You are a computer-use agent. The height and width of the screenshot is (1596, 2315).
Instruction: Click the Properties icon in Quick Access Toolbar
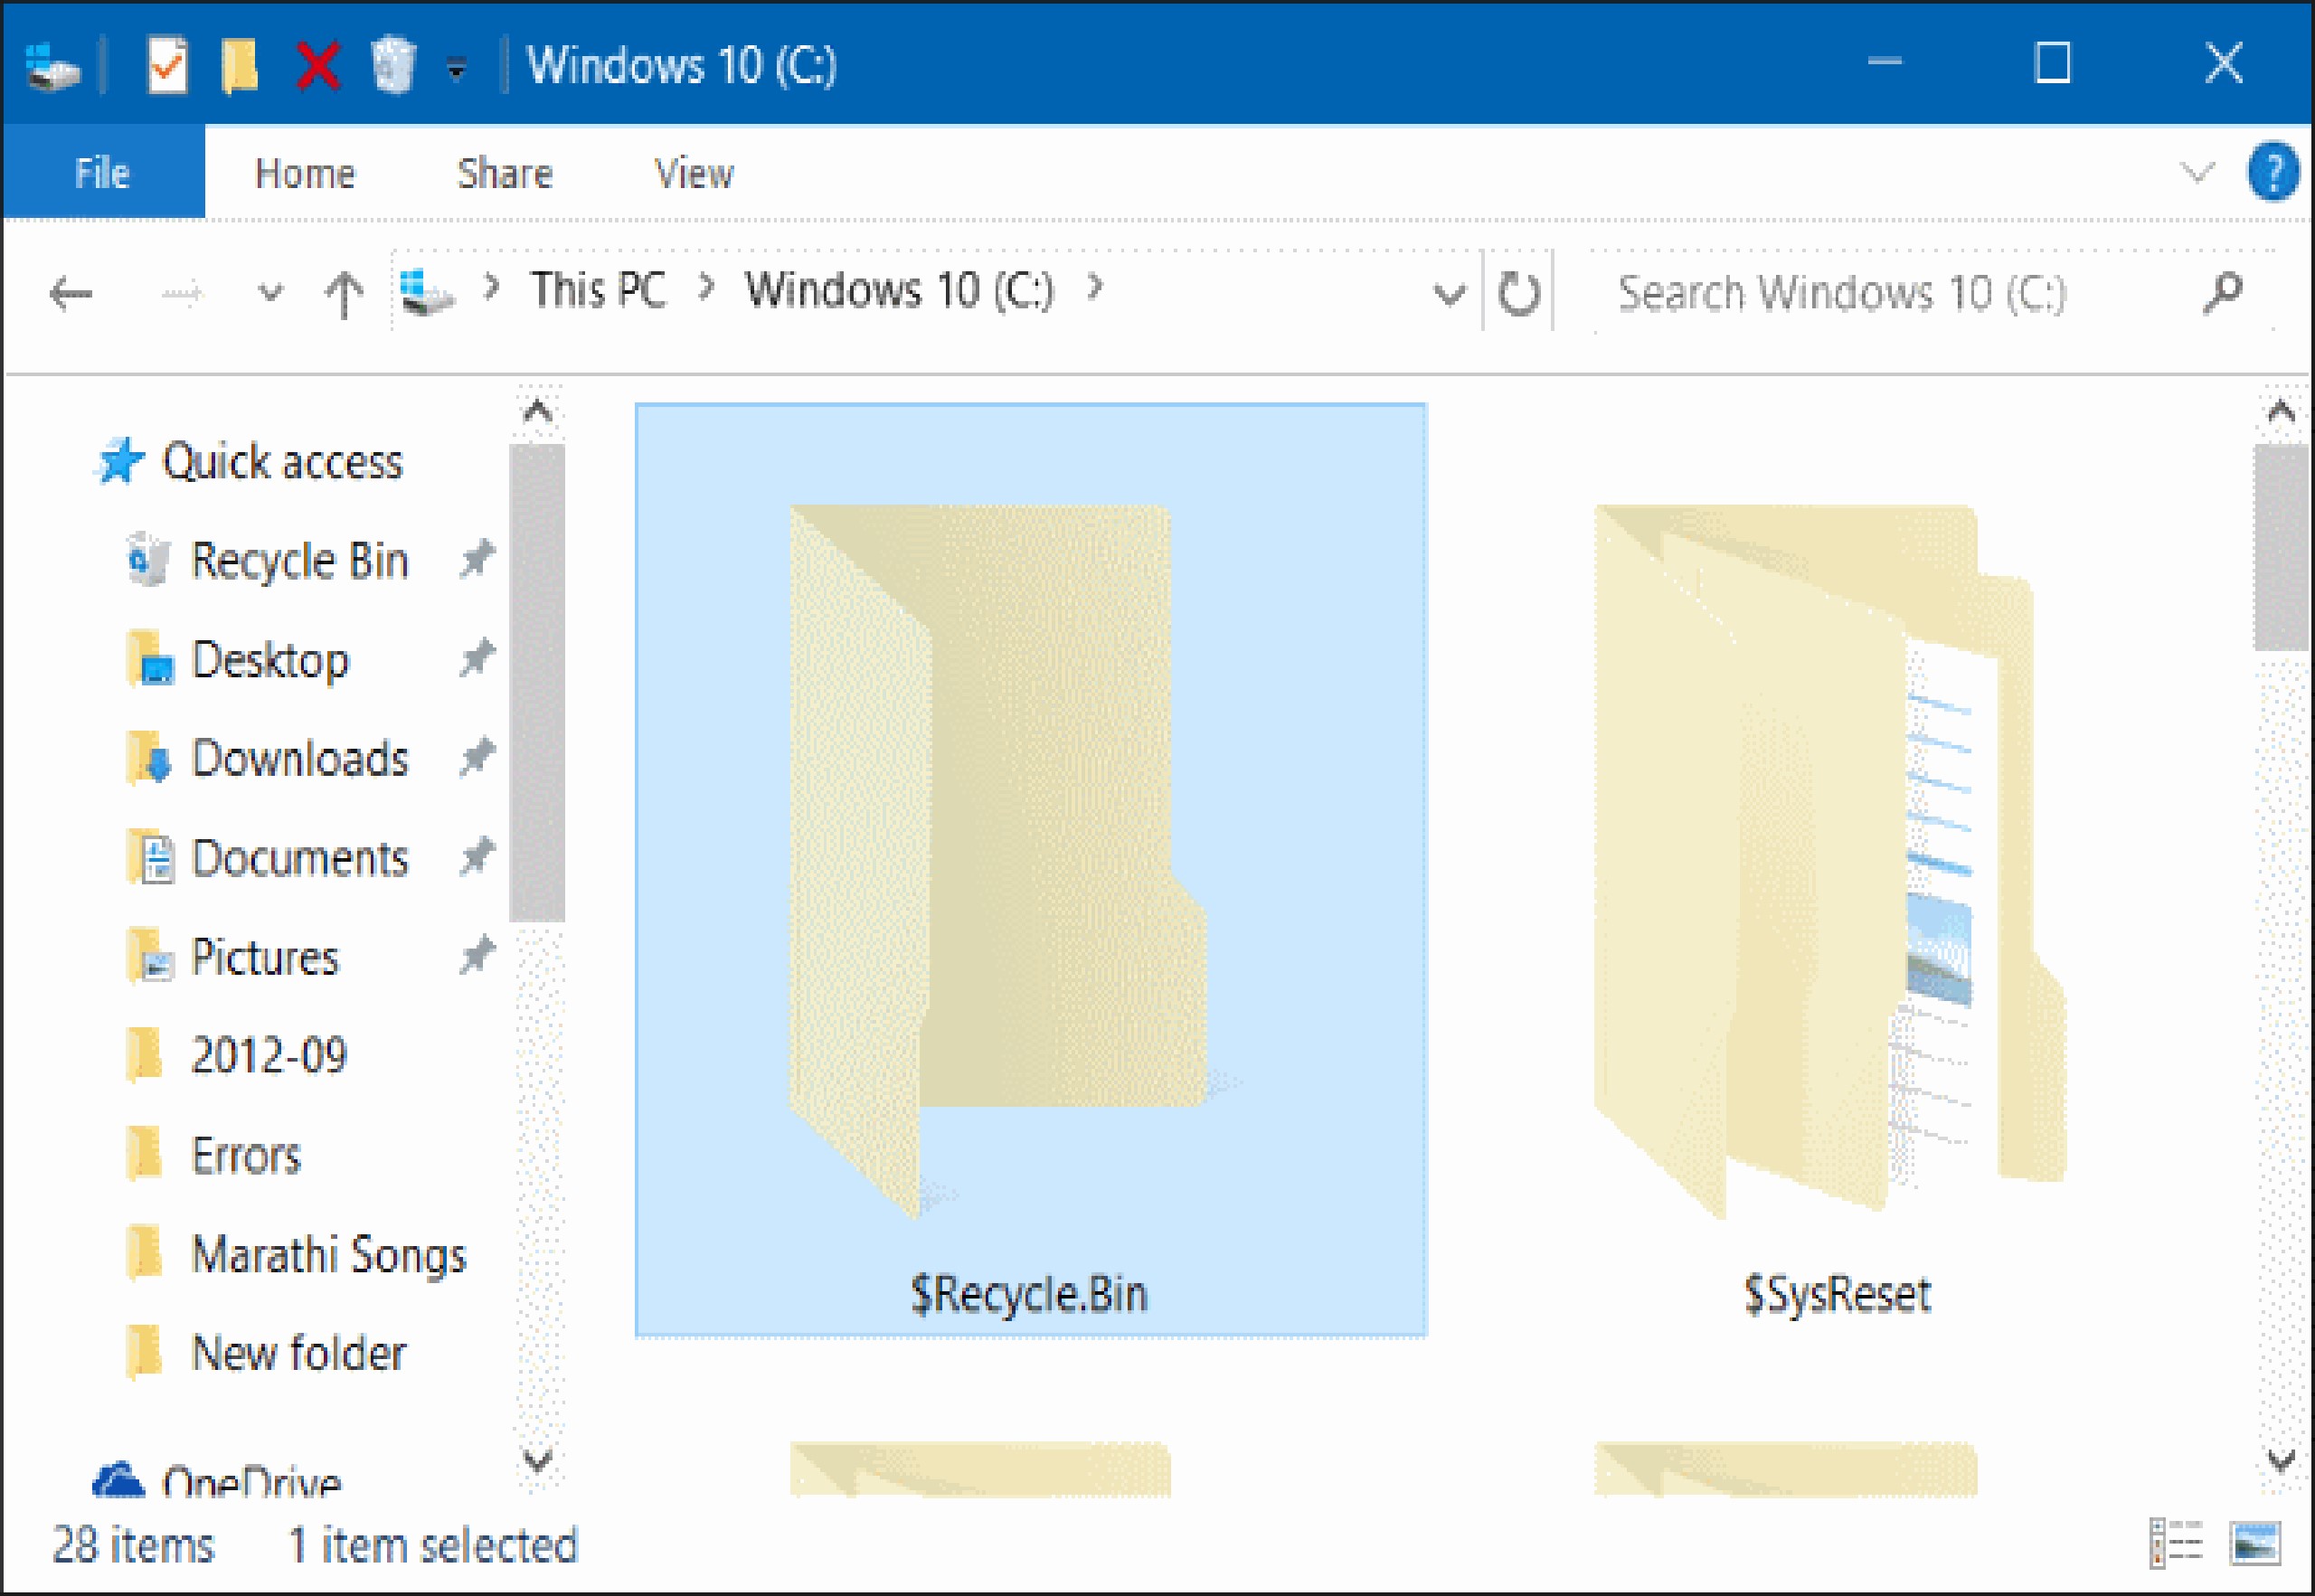pos(168,65)
